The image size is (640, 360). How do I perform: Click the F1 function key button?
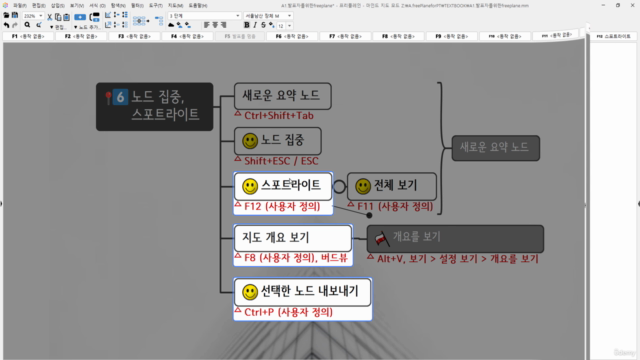click(28, 36)
